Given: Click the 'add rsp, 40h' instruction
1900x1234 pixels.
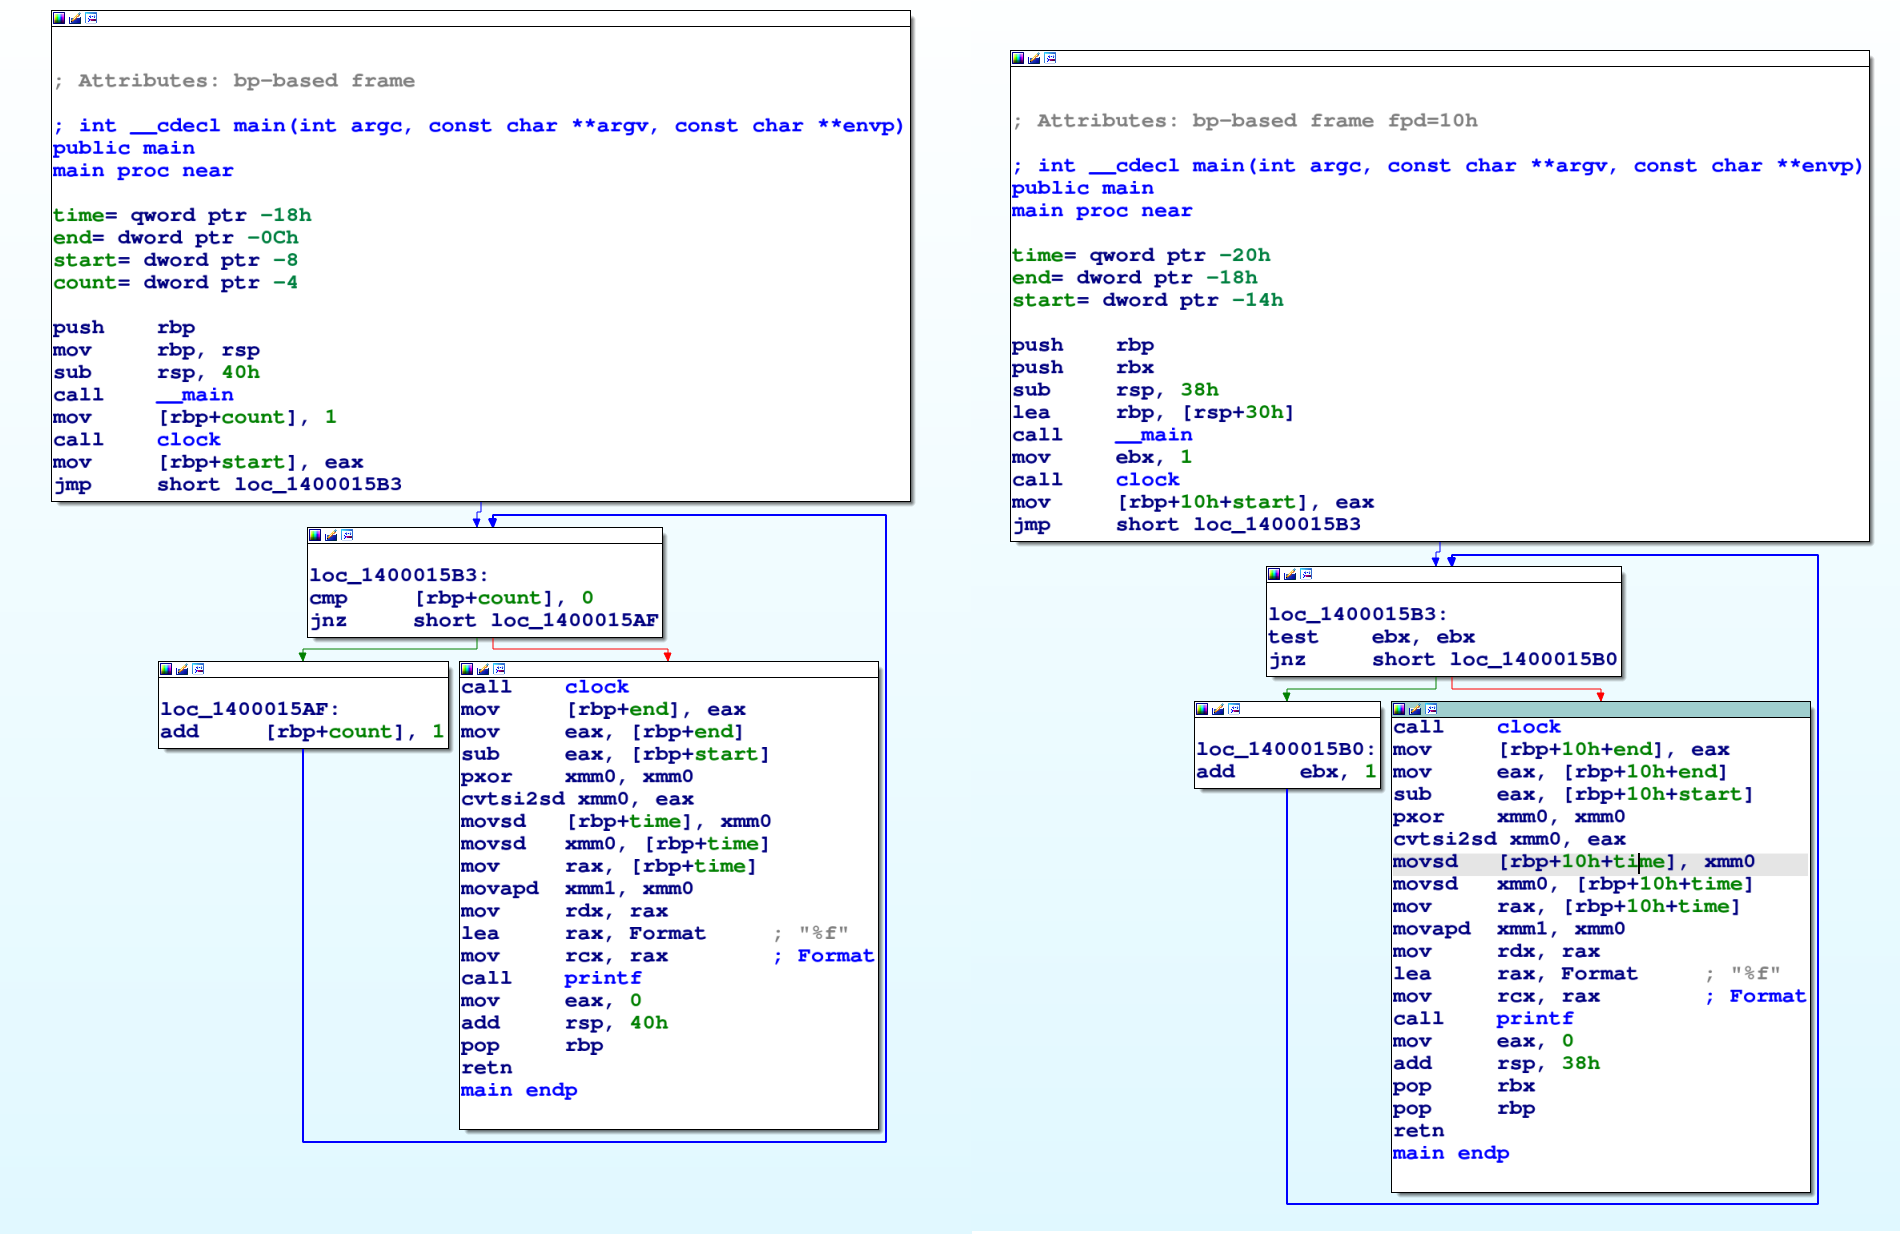Looking at the screenshot, I should pyautogui.click(x=565, y=1023).
